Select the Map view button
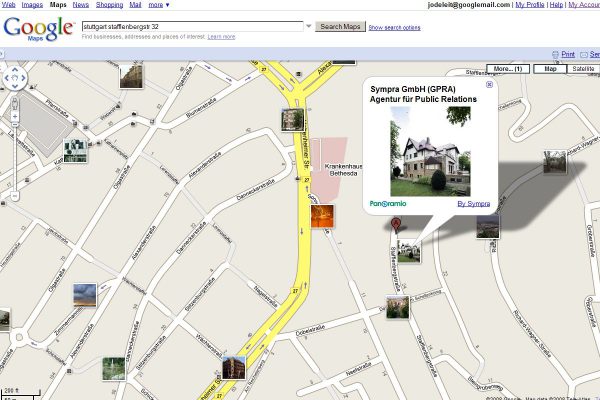Screen dimensions: 600x400 coord(548,69)
